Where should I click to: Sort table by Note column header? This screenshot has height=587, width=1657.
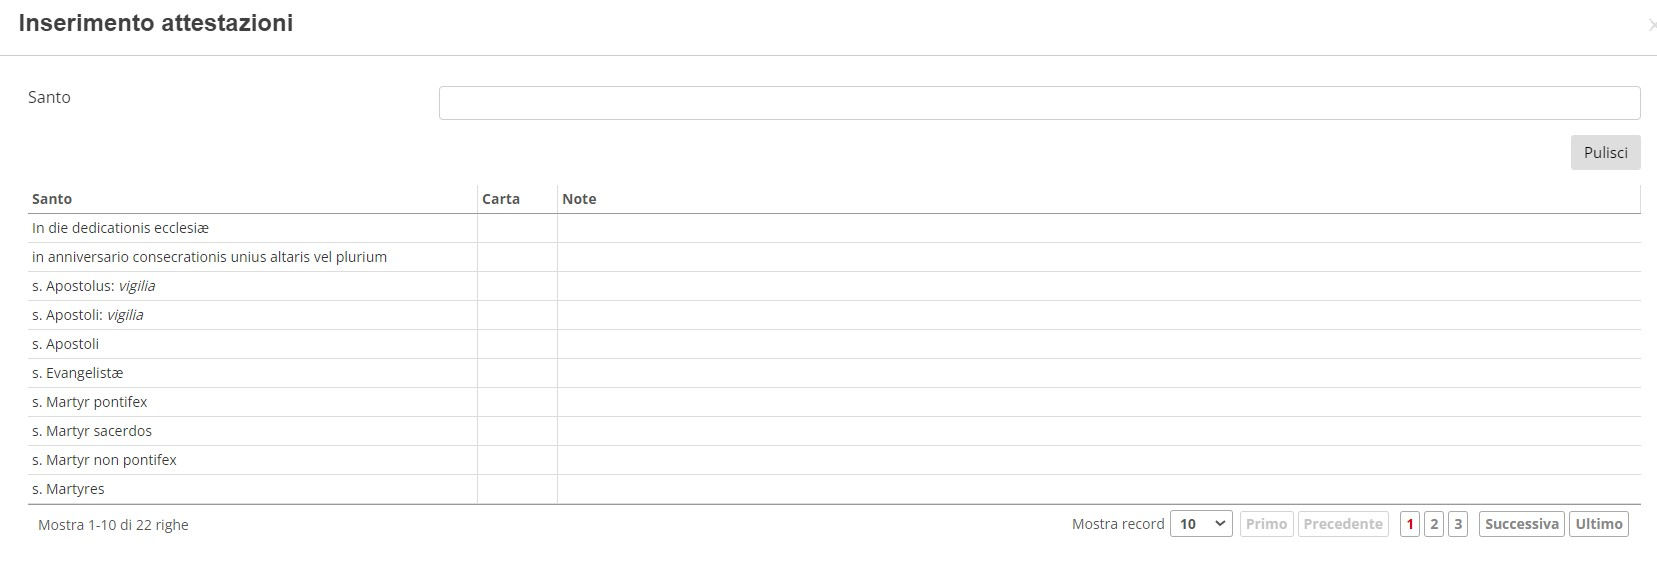pos(579,199)
